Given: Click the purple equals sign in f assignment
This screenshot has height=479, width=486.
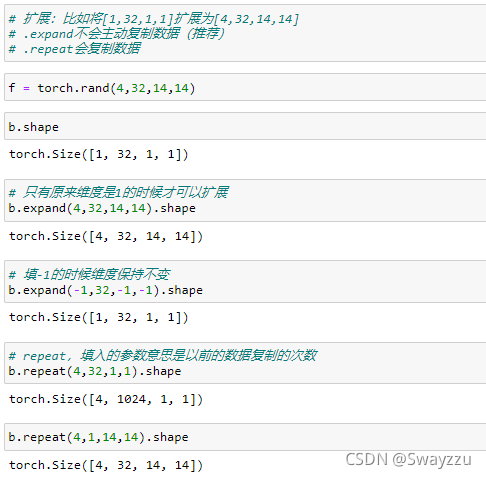Looking at the screenshot, I should coord(26,88).
